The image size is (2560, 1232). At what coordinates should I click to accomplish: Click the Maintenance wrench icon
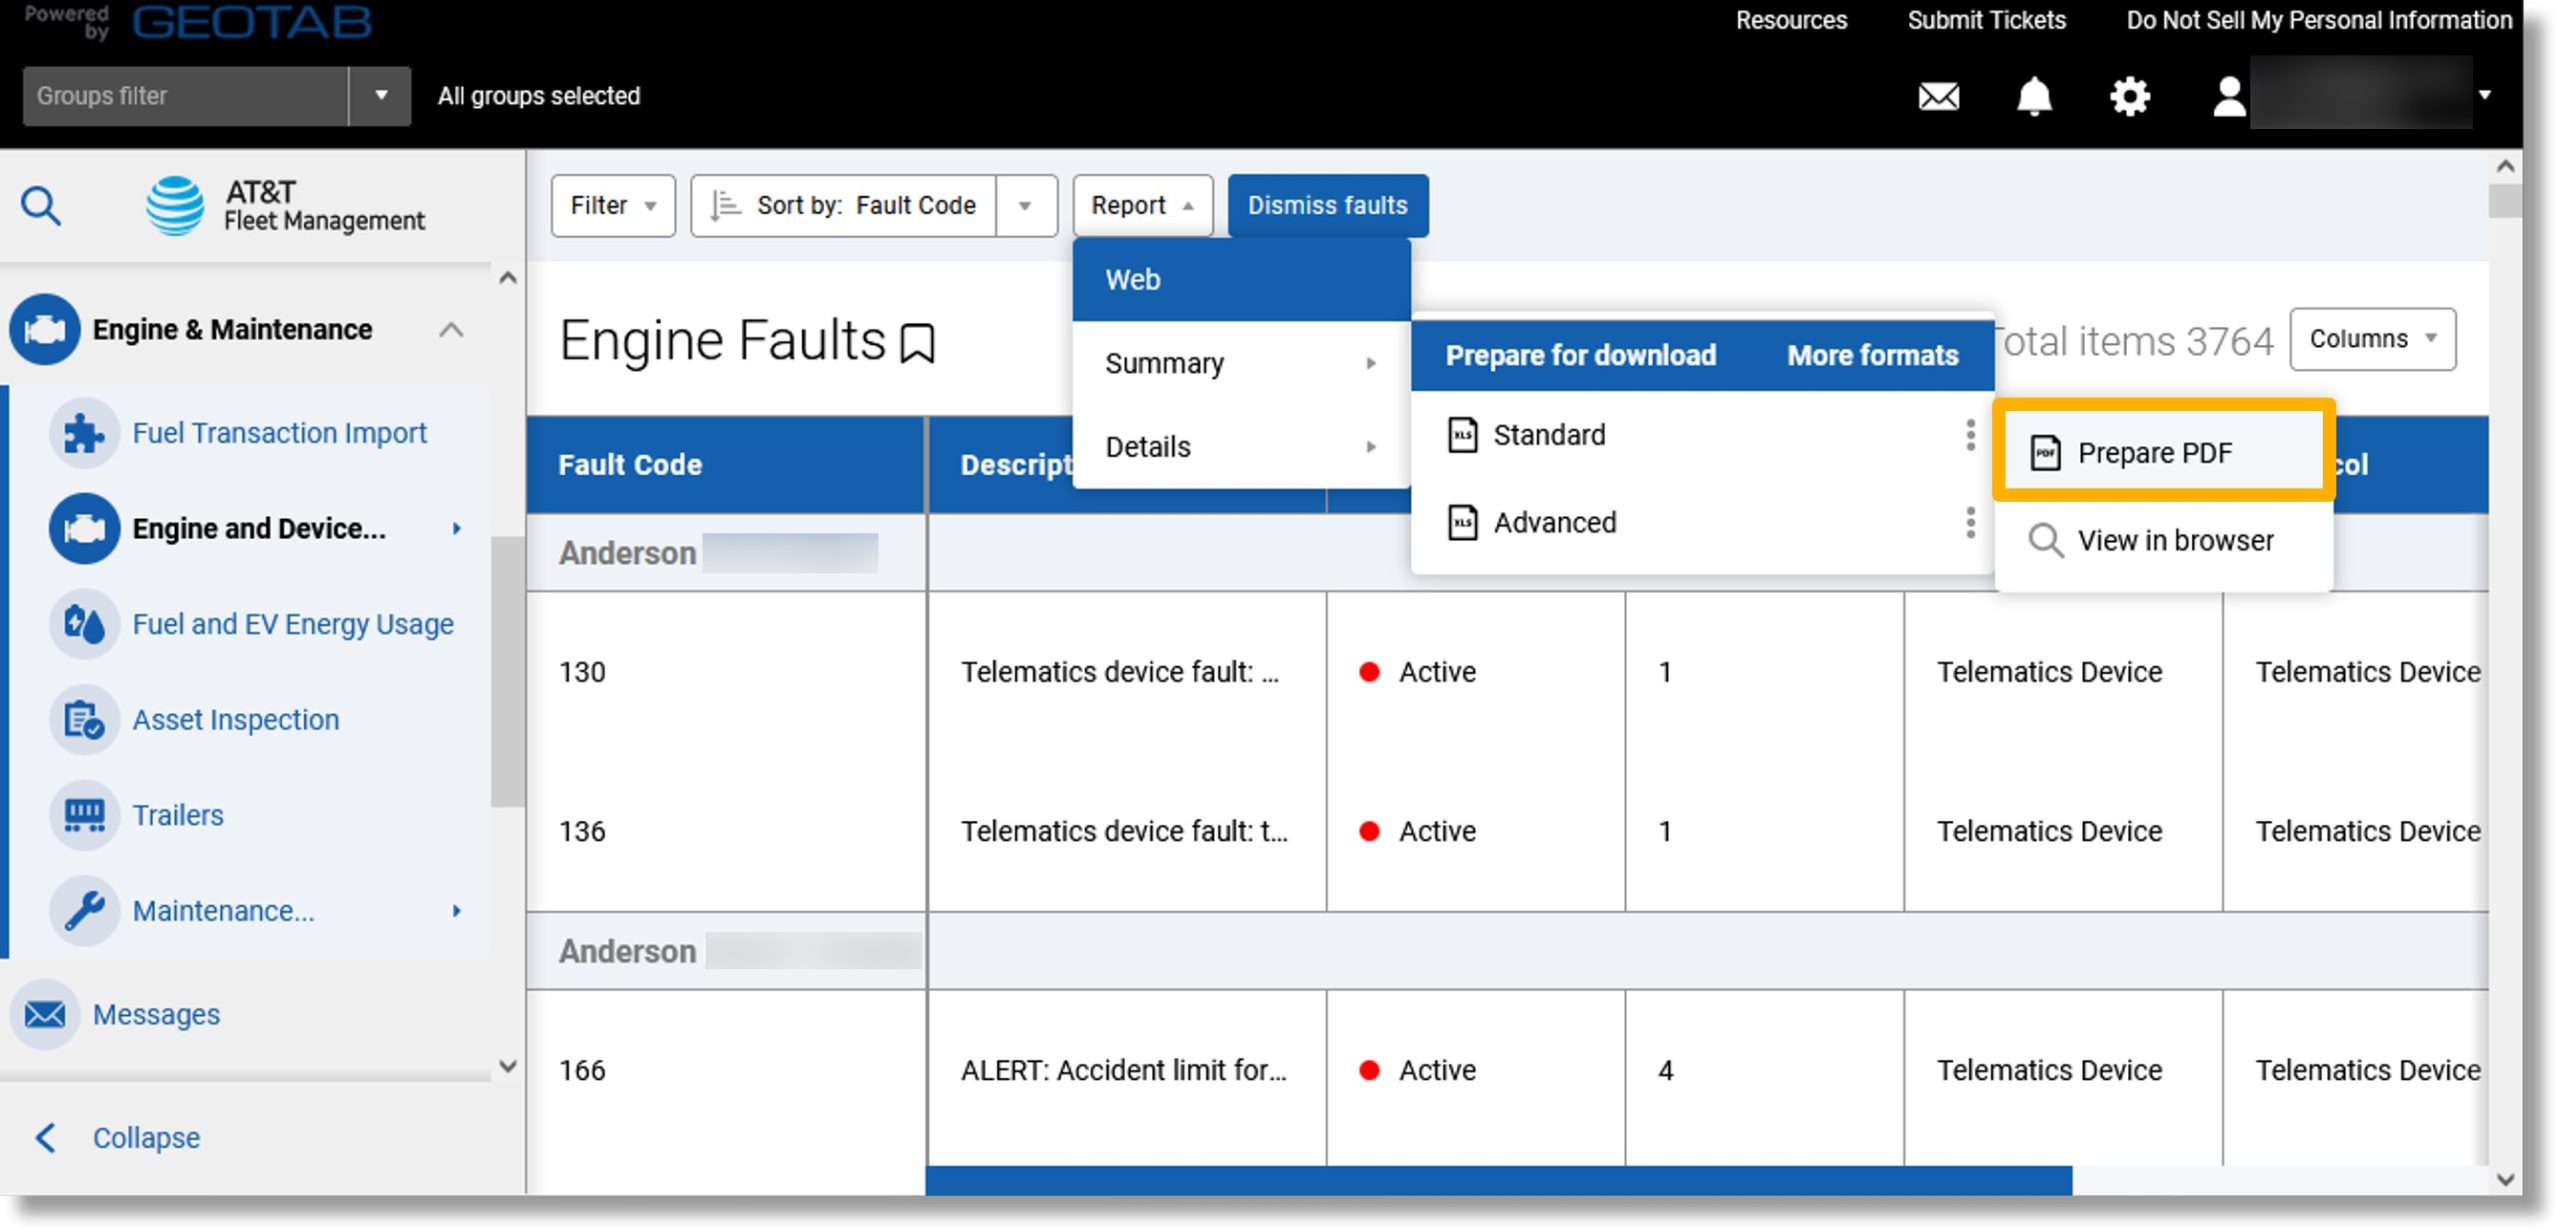point(84,911)
